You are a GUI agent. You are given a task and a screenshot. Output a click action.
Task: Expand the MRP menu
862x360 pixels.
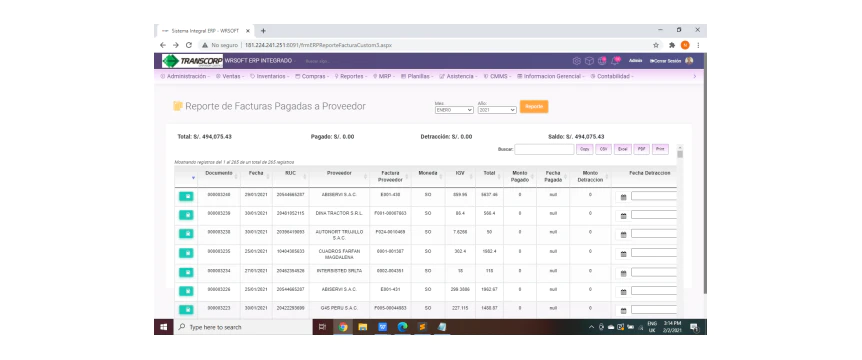[x=384, y=76]
